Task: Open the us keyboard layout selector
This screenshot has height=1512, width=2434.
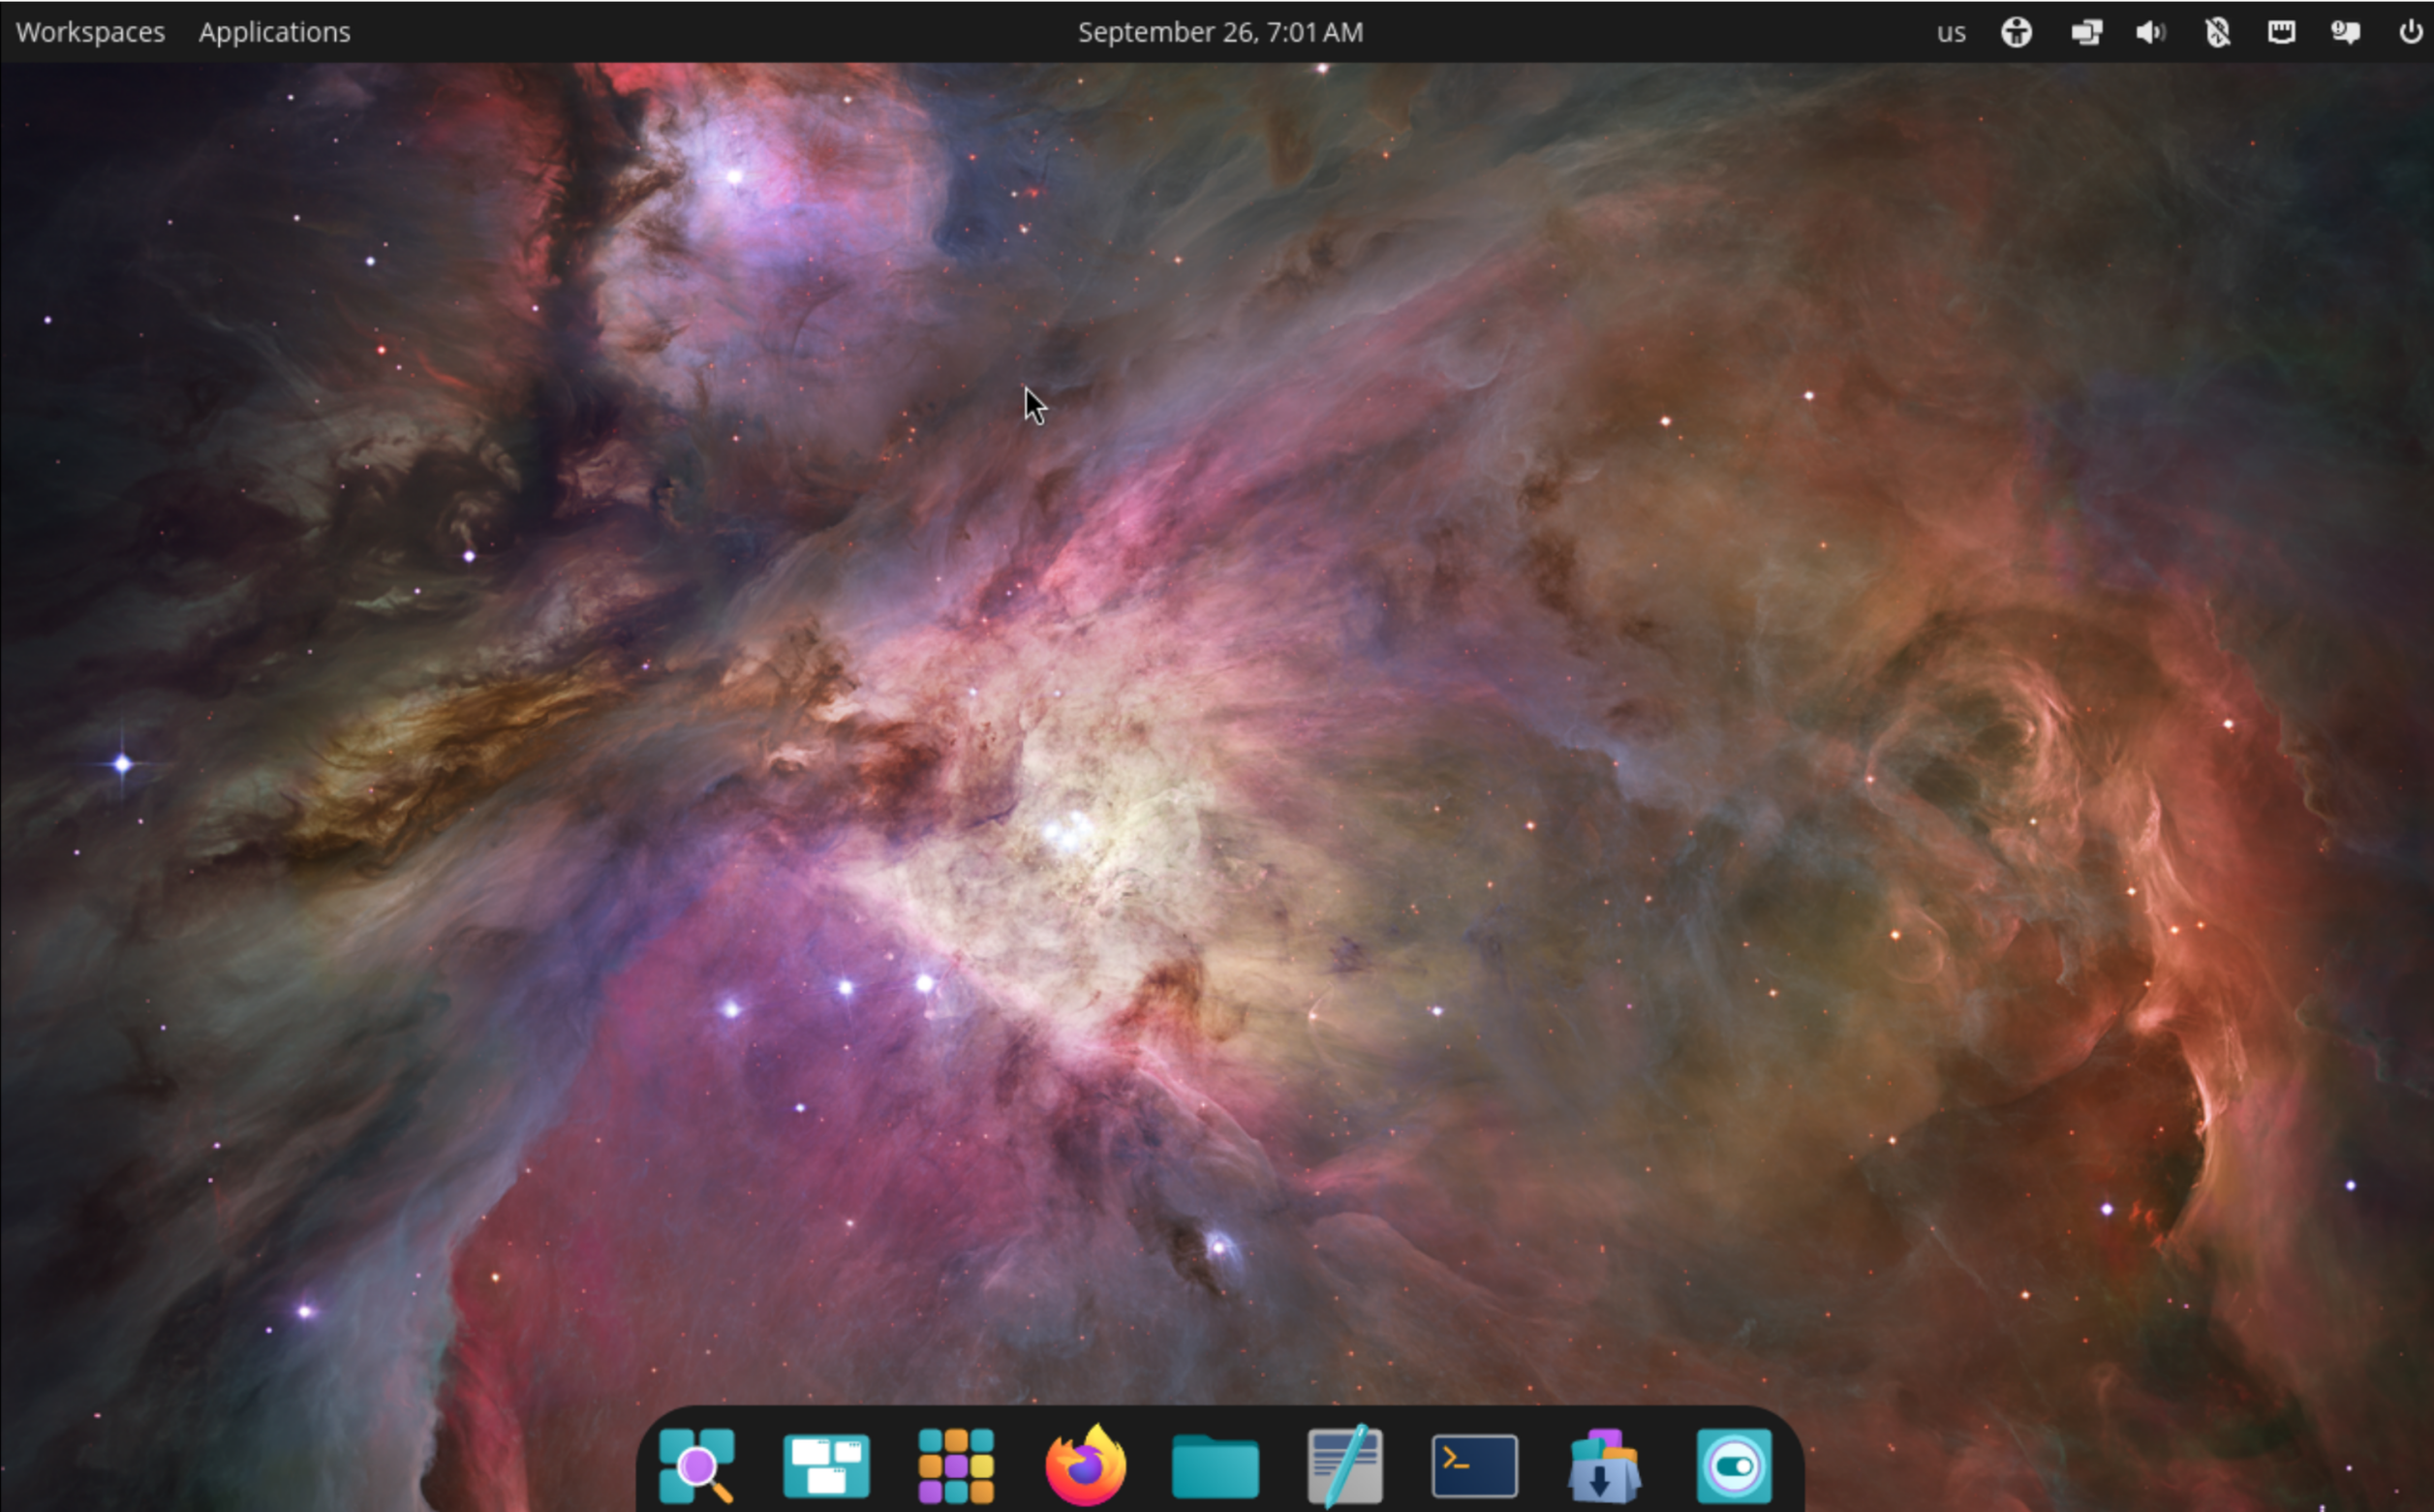Action: [x=1949, y=31]
